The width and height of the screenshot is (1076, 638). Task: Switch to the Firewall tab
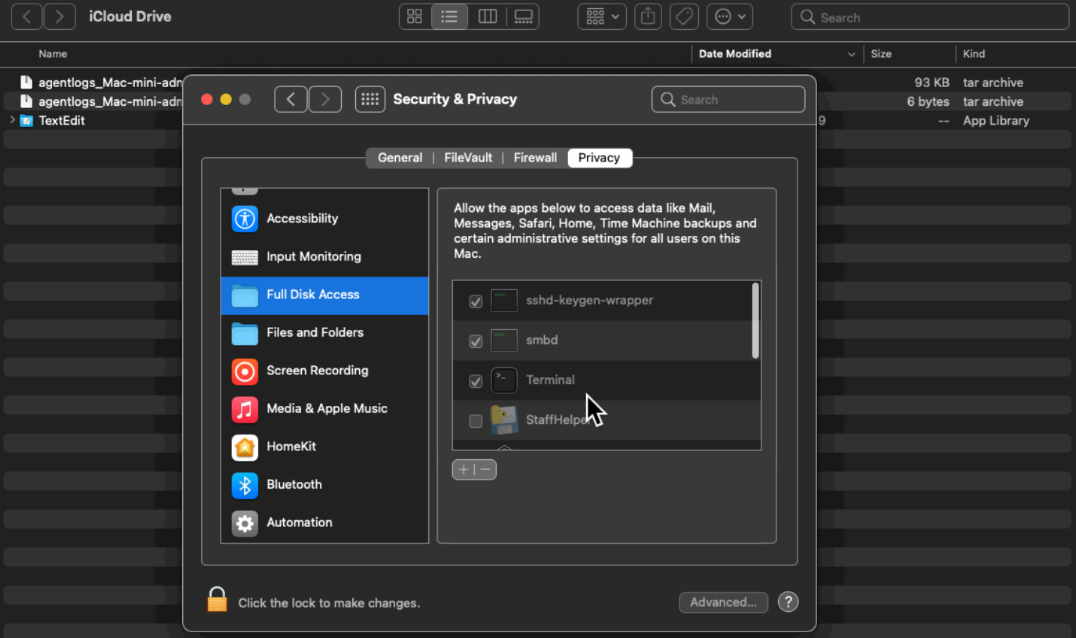point(535,158)
